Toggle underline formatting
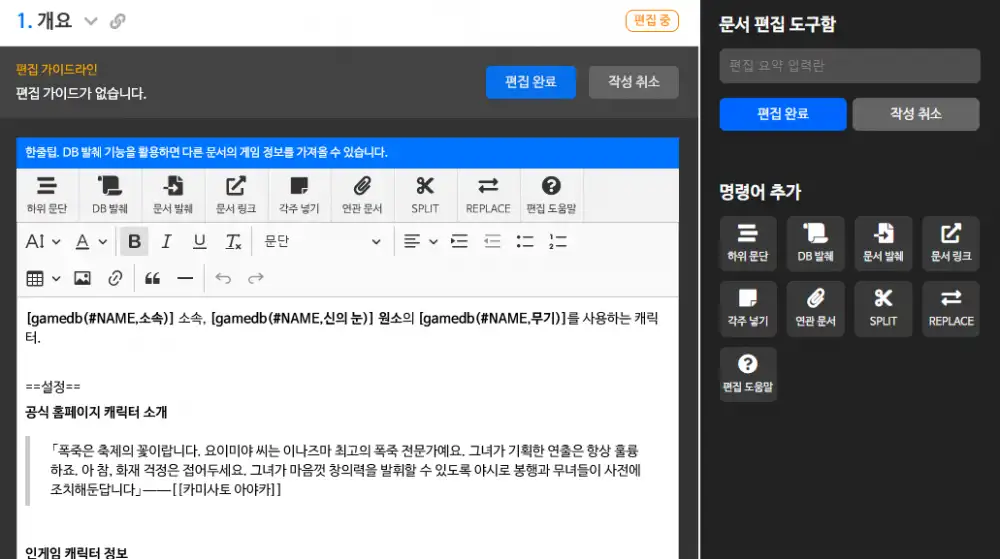This screenshot has width=1000, height=559. [x=199, y=241]
